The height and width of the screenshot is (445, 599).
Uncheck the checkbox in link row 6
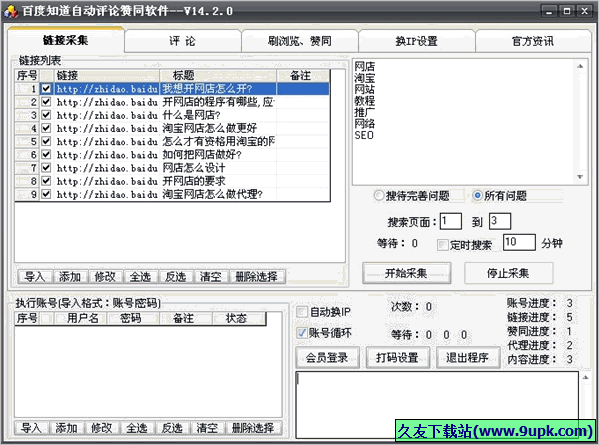point(46,155)
